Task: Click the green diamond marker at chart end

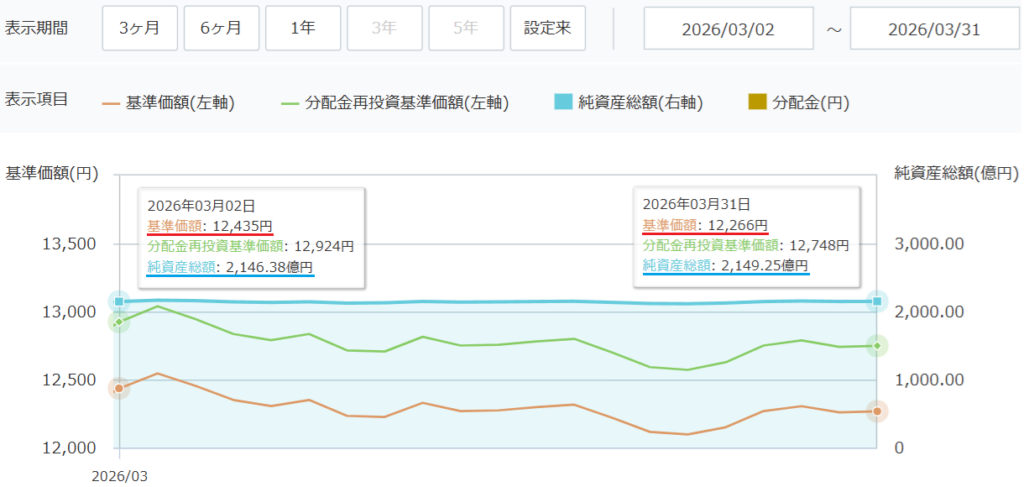Action: coord(877,346)
